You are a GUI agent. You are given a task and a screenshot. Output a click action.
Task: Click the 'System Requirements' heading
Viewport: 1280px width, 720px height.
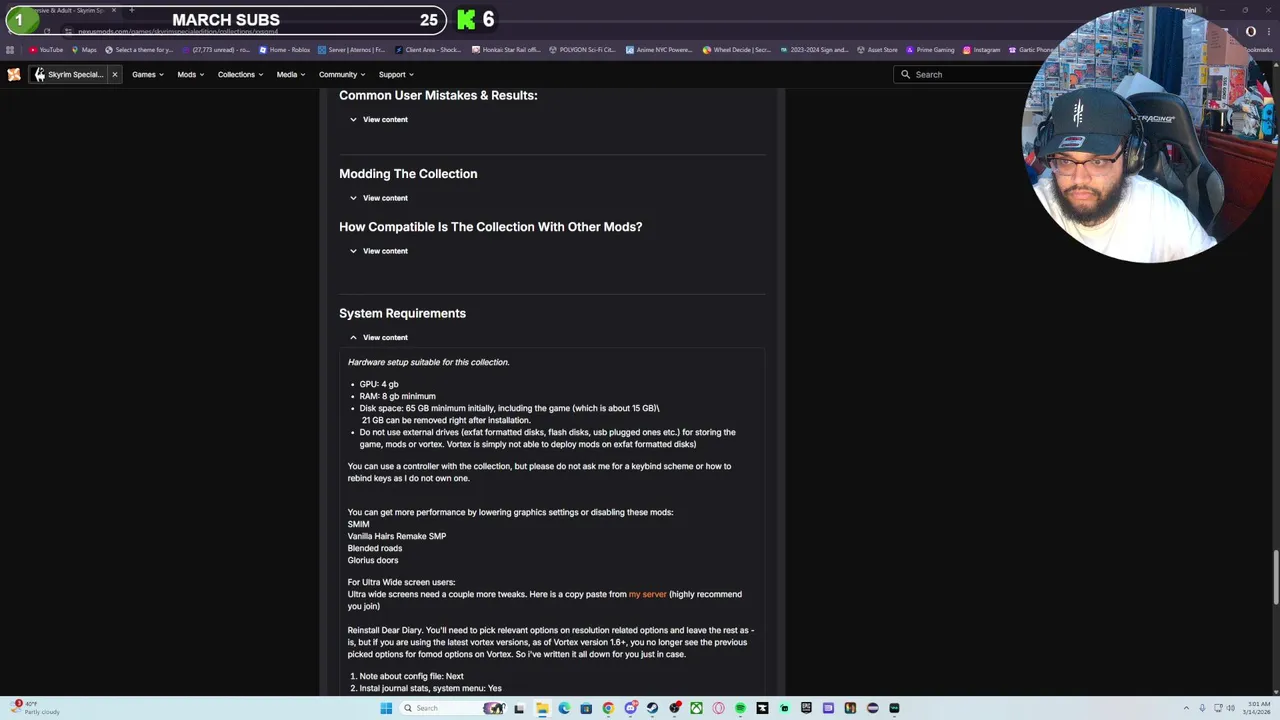[x=402, y=313]
